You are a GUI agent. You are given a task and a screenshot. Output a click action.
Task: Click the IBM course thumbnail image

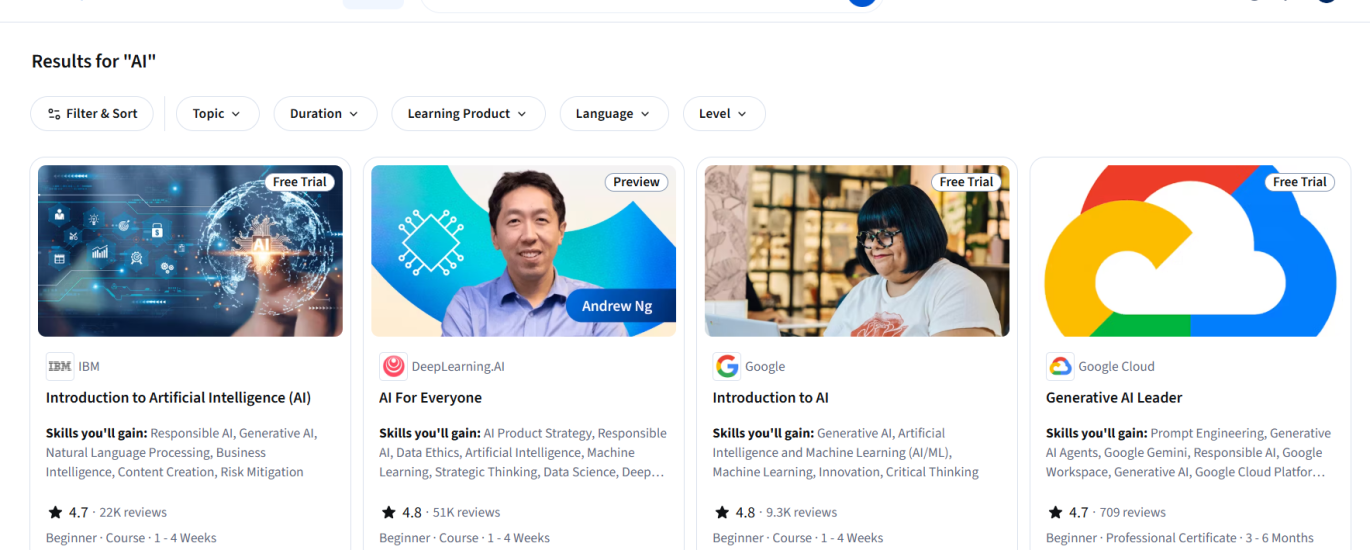pyautogui.click(x=190, y=251)
